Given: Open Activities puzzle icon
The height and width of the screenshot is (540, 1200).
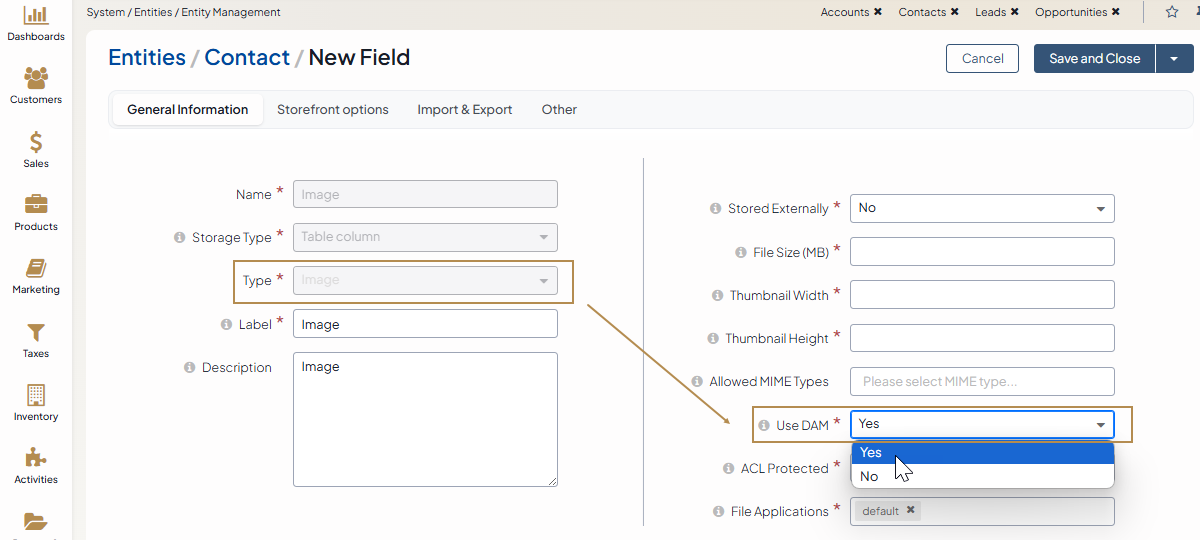Looking at the screenshot, I should point(36,458).
